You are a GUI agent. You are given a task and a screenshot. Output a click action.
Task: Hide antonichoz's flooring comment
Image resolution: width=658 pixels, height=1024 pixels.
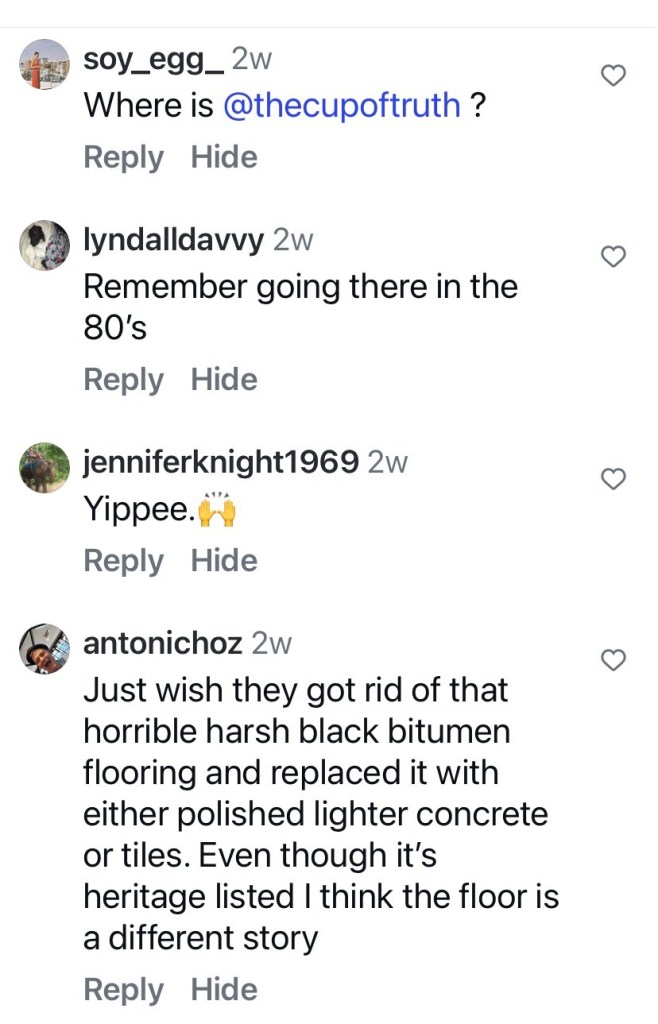pyautogui.click(x=224, y=989)
